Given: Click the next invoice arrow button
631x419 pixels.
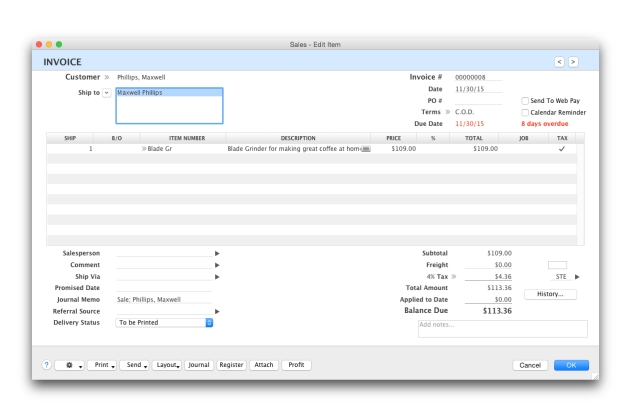Looking at the screenshot, I should coord(573,62).
